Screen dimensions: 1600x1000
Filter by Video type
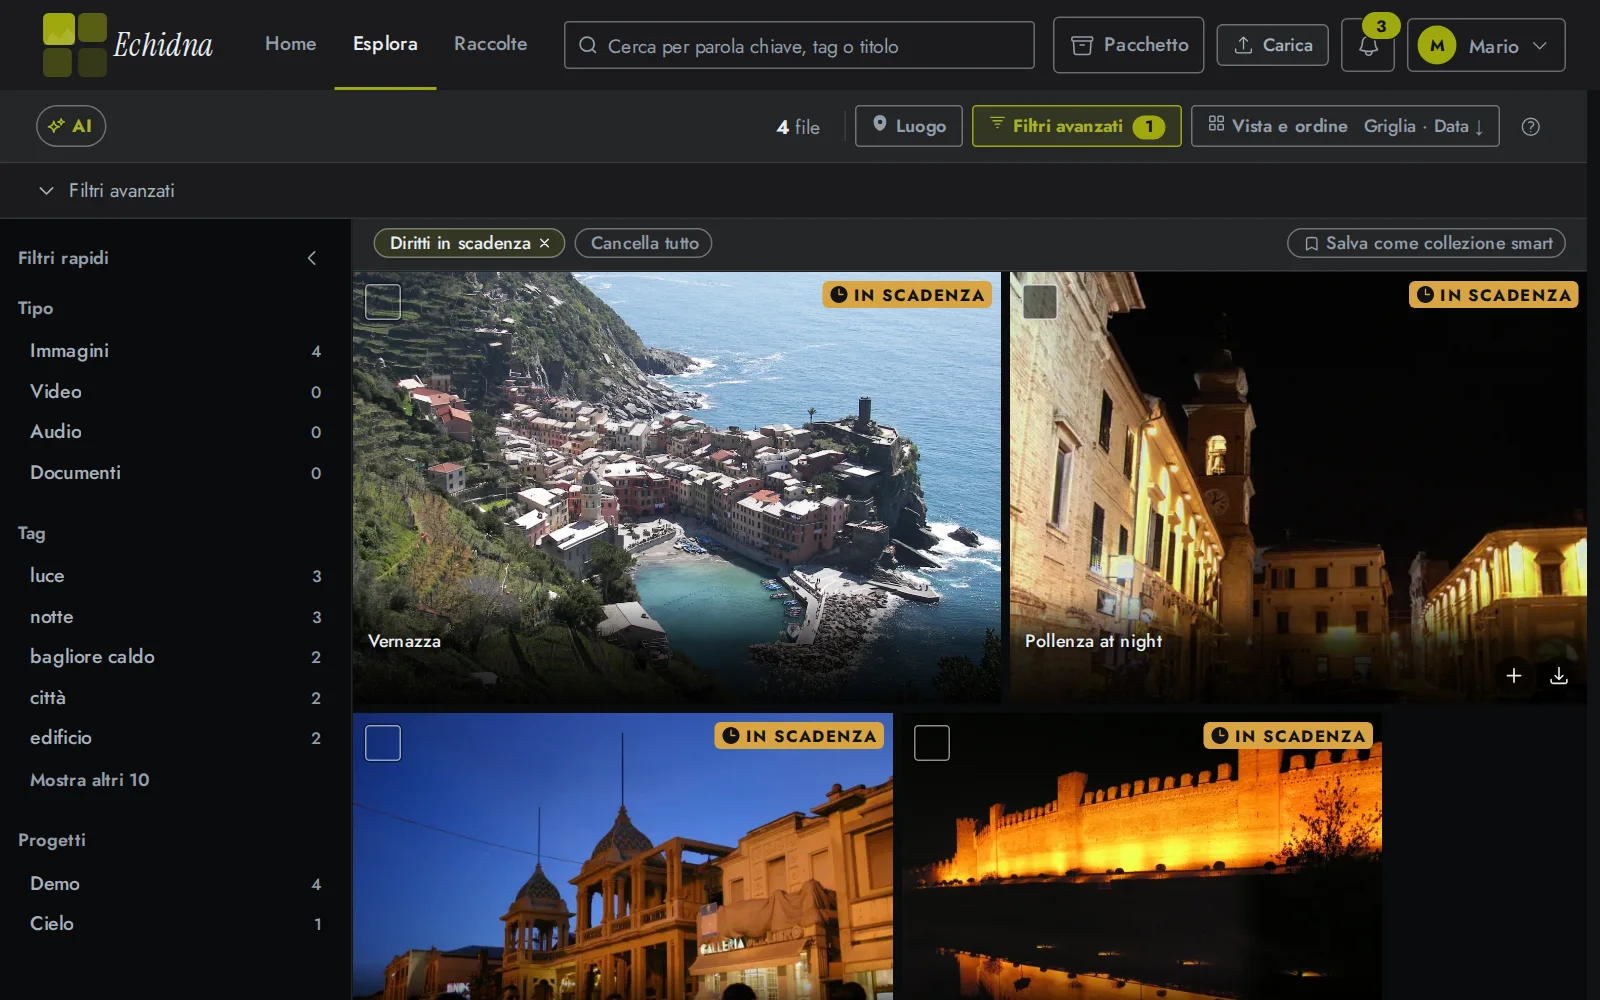[x=175, y=392]
